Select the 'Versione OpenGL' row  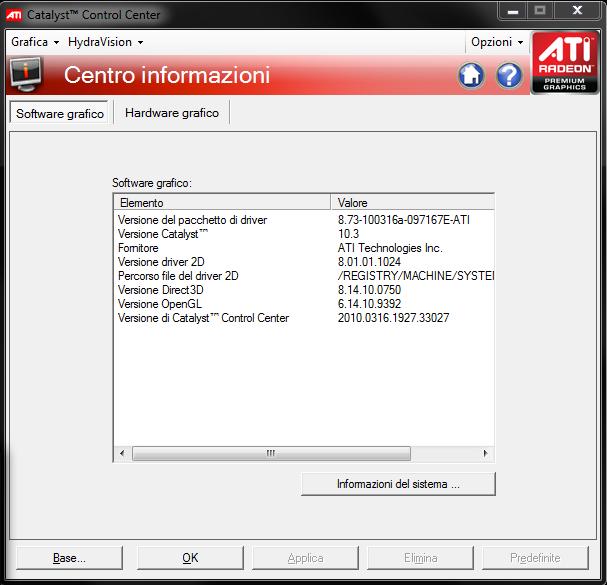304,304
